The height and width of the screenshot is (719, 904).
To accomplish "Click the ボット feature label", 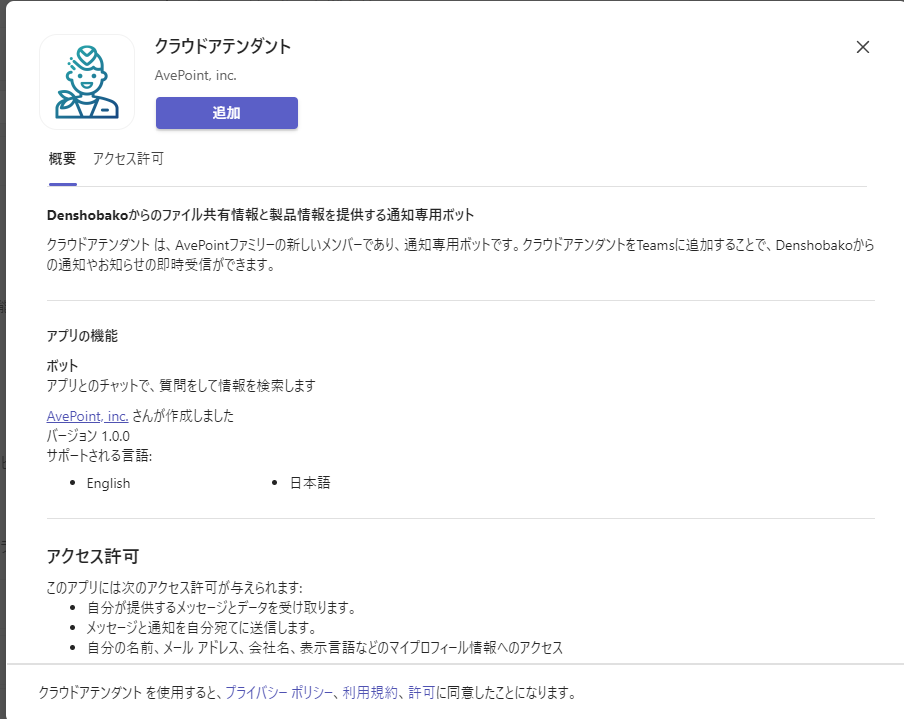I will click(x=62, y=366).
